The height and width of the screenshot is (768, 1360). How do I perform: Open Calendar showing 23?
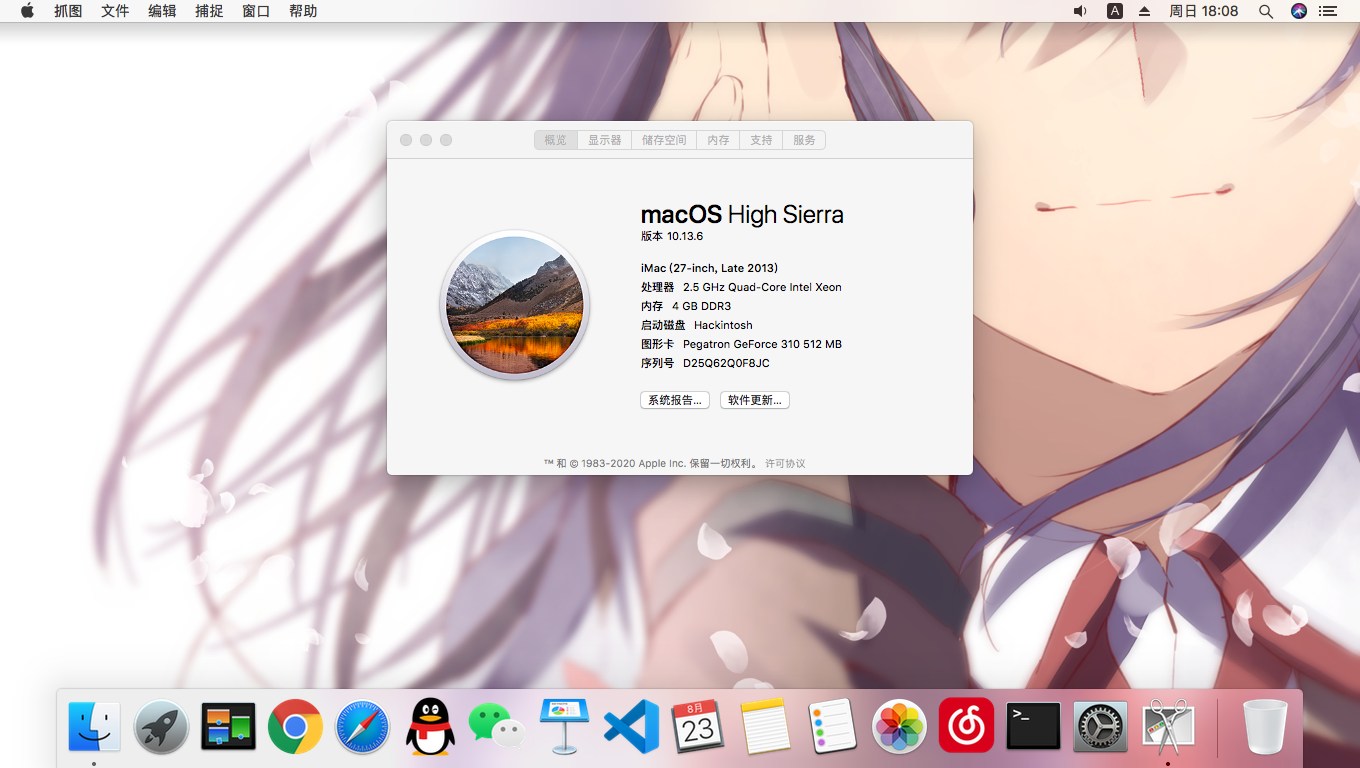[698, 726]
